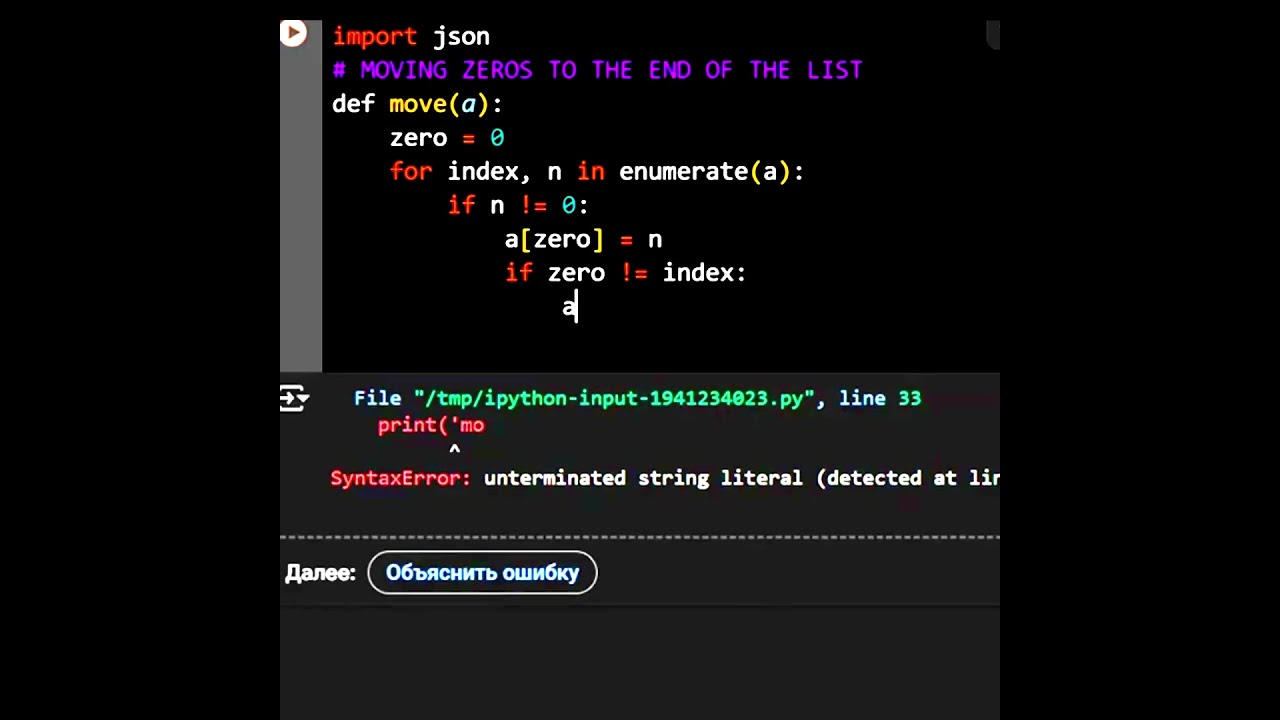Click the Далее: label
The width and height of the screenshot is (1280, 720).
(x=320, y=573)
